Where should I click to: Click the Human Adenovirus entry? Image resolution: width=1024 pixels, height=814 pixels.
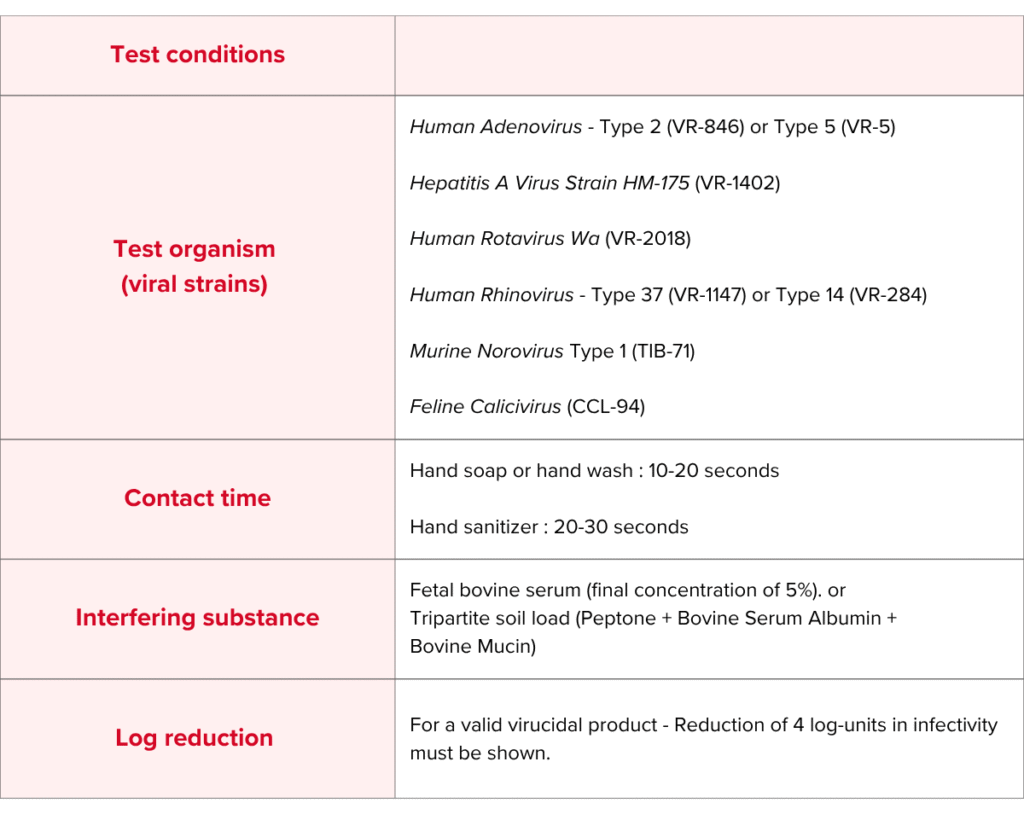point(496,127)
